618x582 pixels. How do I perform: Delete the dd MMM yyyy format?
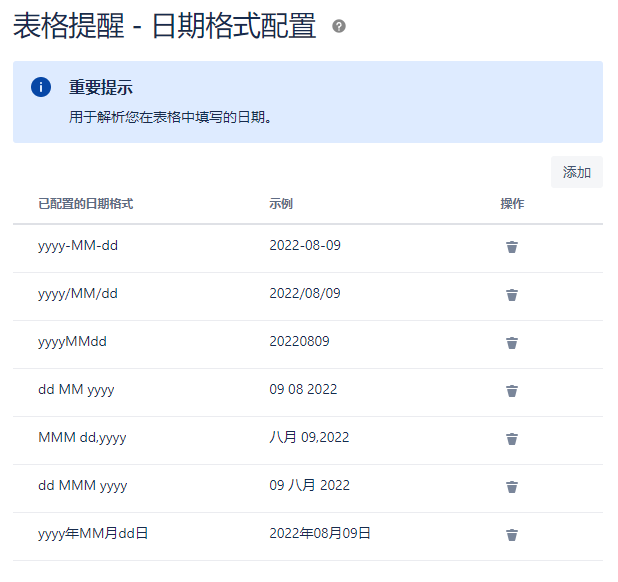512,487
